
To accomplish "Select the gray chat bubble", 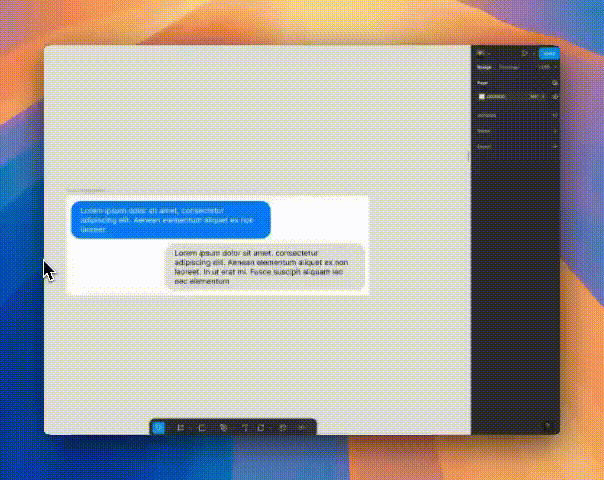I will click(265, 267).
